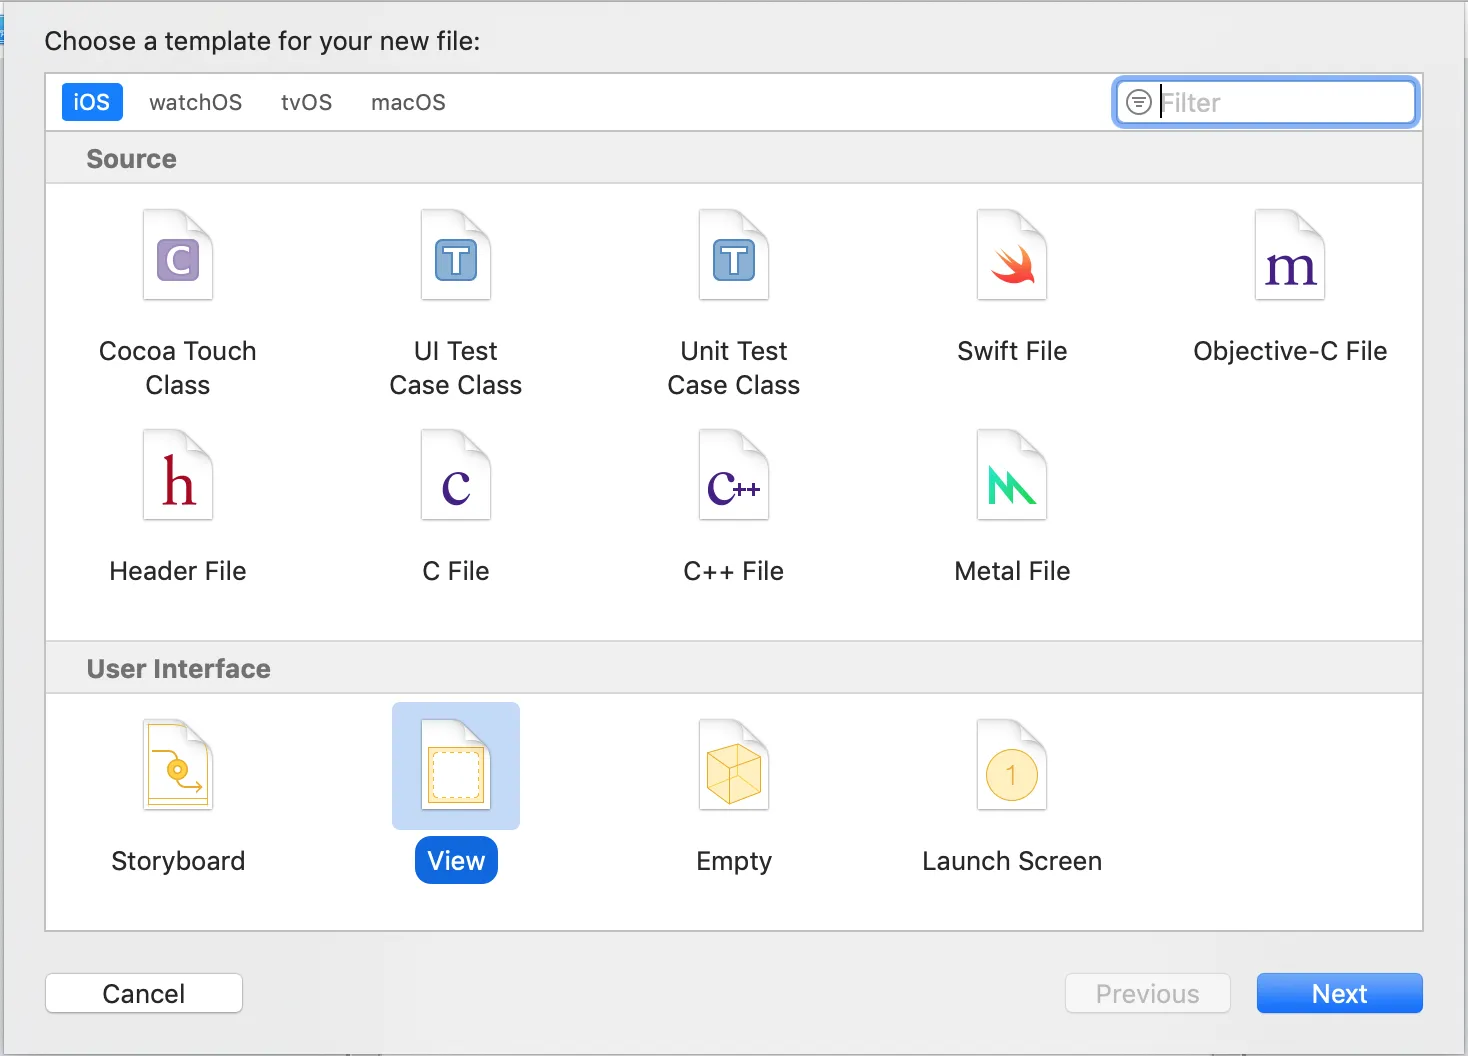The image size is (1468, 1056).
Task: Open the tvOS platform tab
Action: tap(306, 102)
